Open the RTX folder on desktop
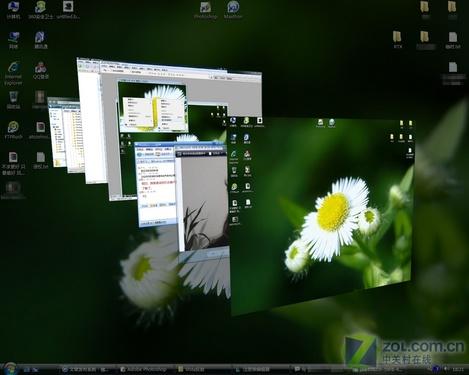This screenshot has width=469, height=375. pyautogui.click(x=397, y=40)
